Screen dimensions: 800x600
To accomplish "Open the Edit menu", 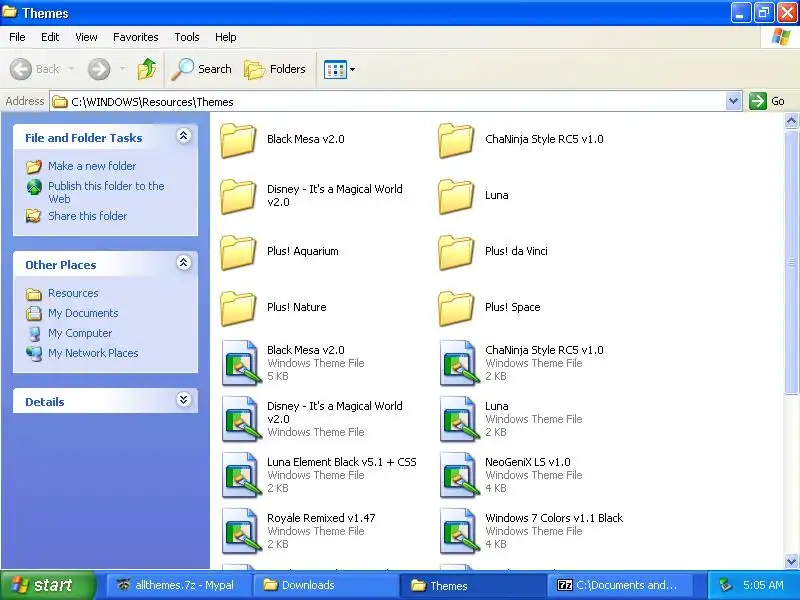I will pyautogui.click(x=50, y=37).
